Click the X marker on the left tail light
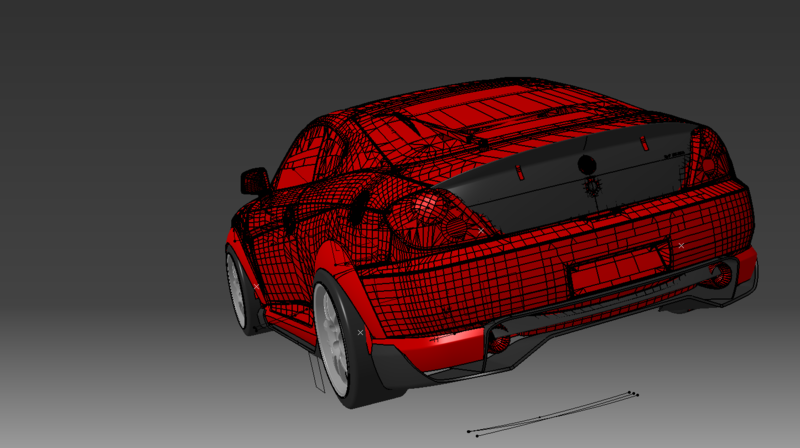This screenshot has height=448, width=800. point(481,230)
